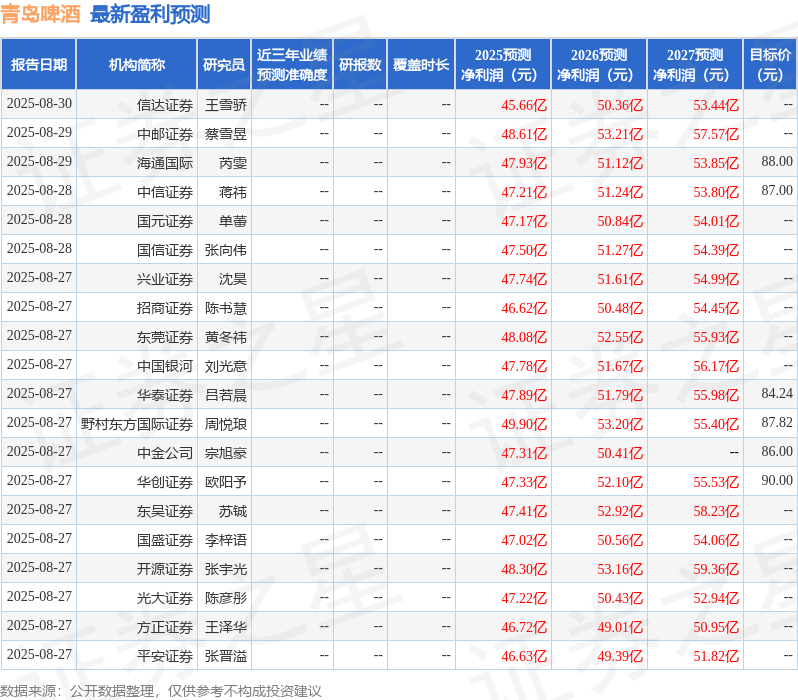This screenshot has height=700, width=798.
Task: Click the 2026预测净利润 column header
Action: (x=599, y=65)
